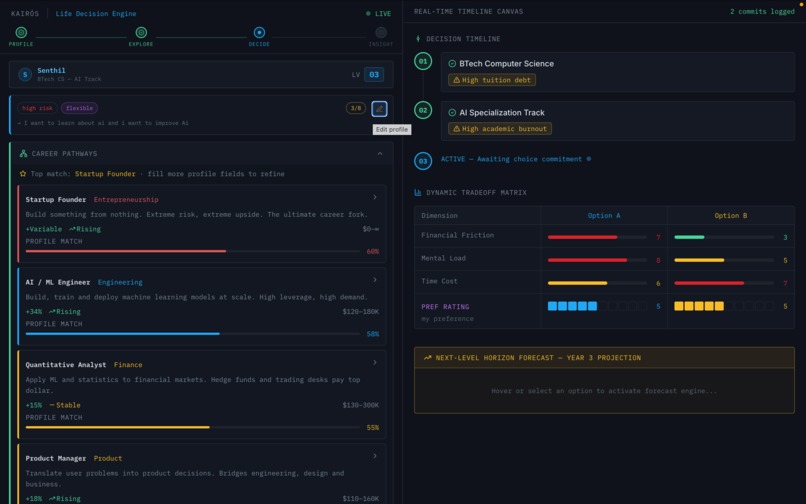This screenshot has width=806, height=504.
Task: Click the High academic burnout warning tag
Action: (x=500, y=129)
